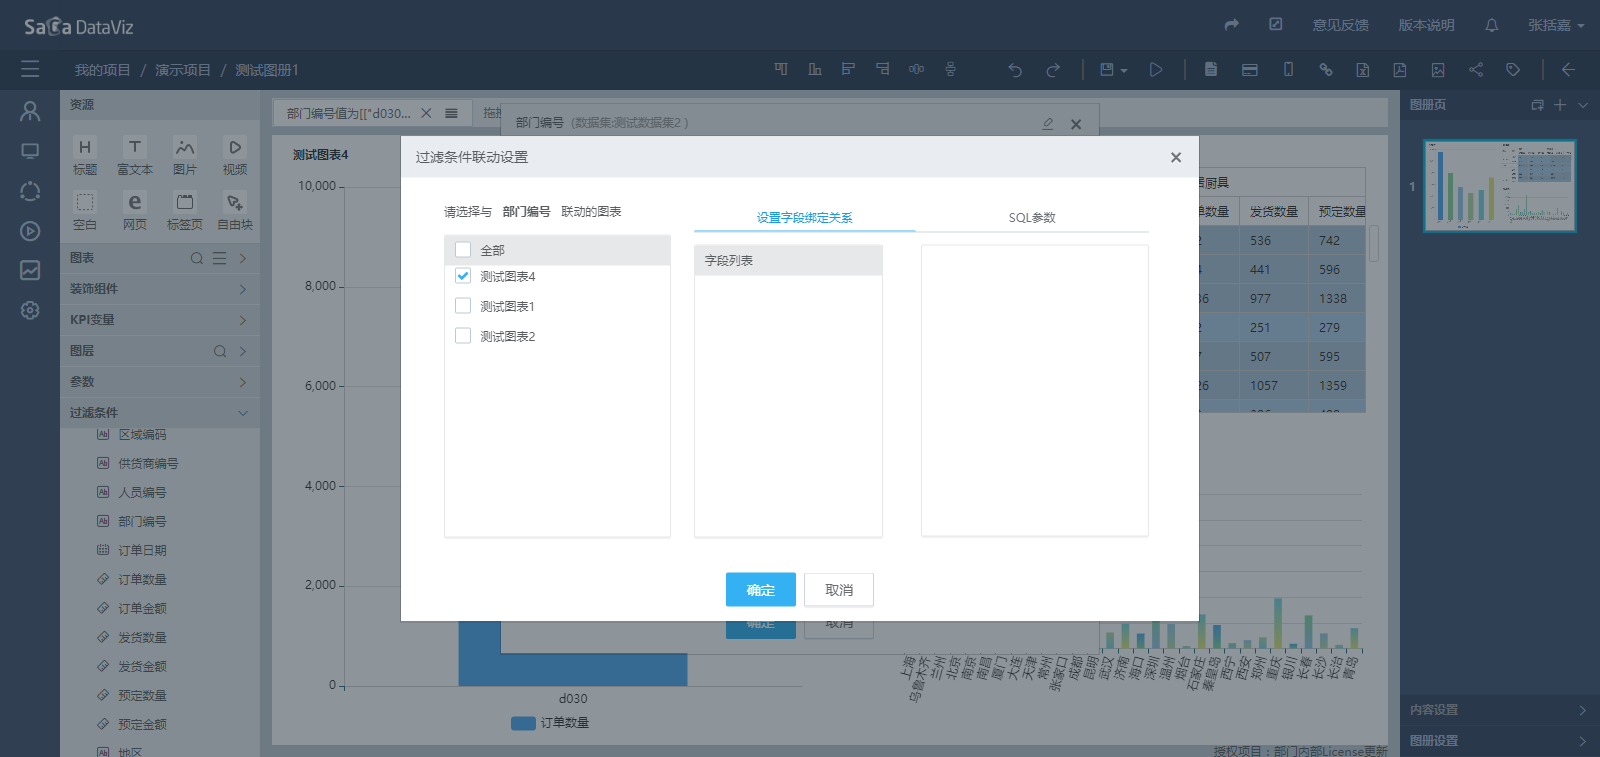The height and width of the screenshot is (757, 1600).
Task: Expand the 图层 section chevron
Action: click(243, 351)
